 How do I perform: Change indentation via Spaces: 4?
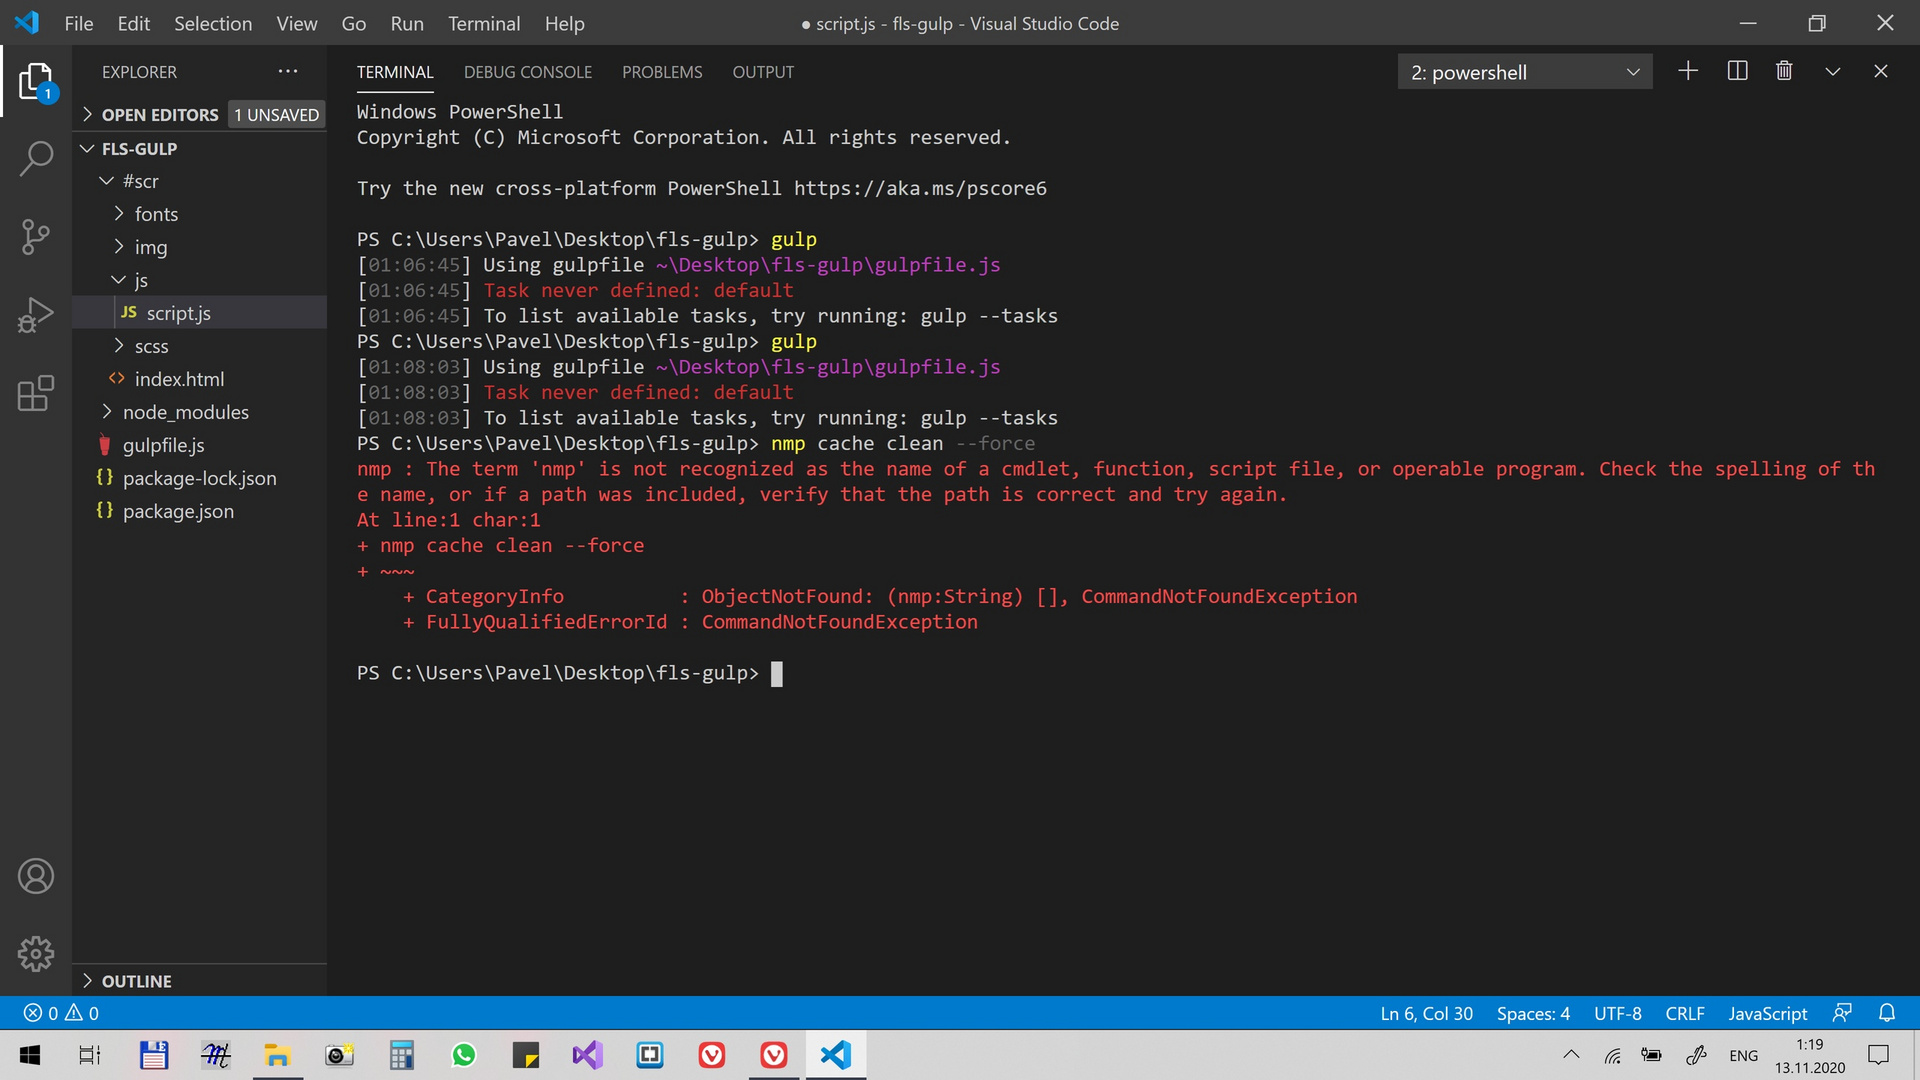[1533, 1013]
